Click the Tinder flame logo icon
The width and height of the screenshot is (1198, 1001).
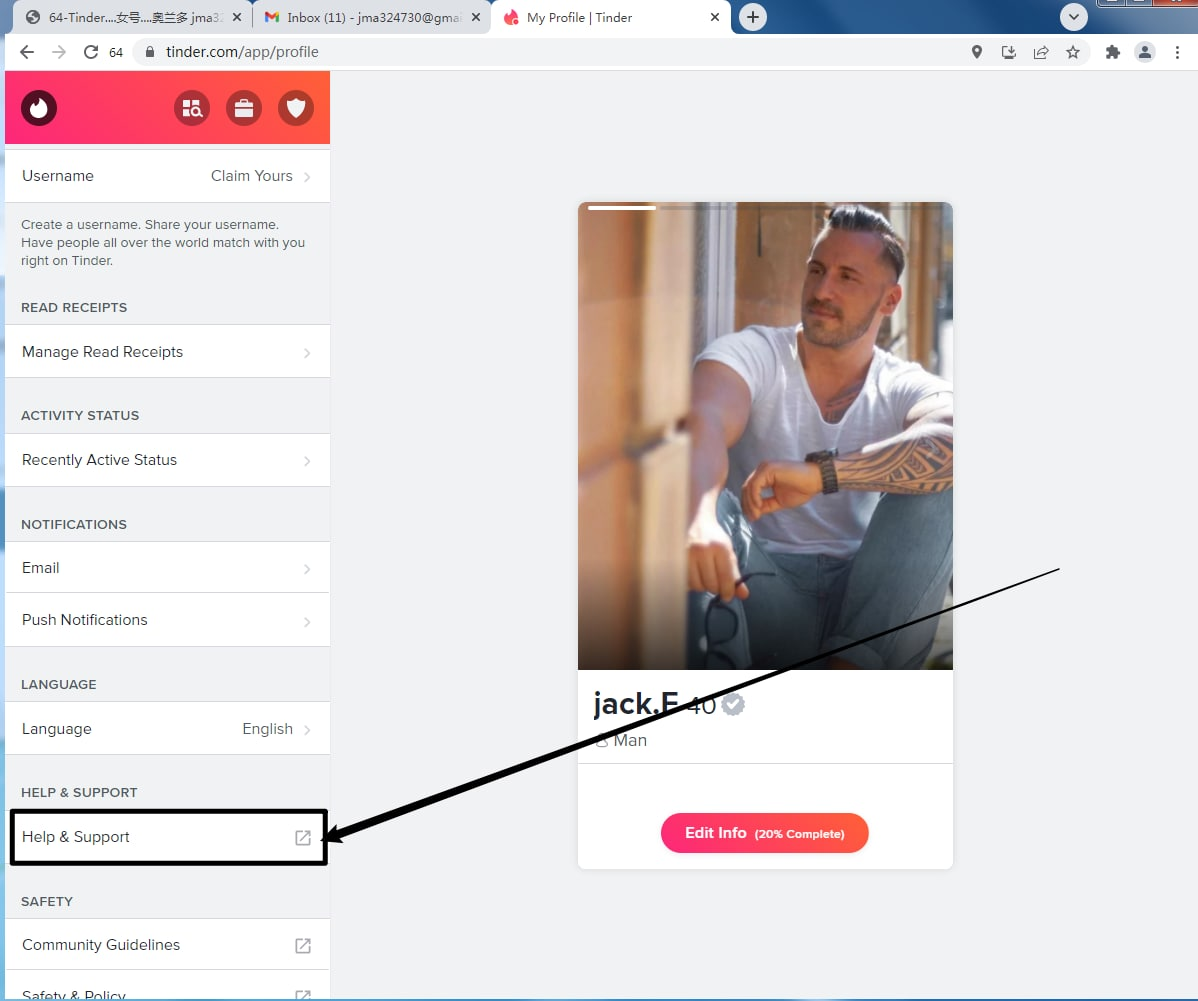[x=39, y=108]
